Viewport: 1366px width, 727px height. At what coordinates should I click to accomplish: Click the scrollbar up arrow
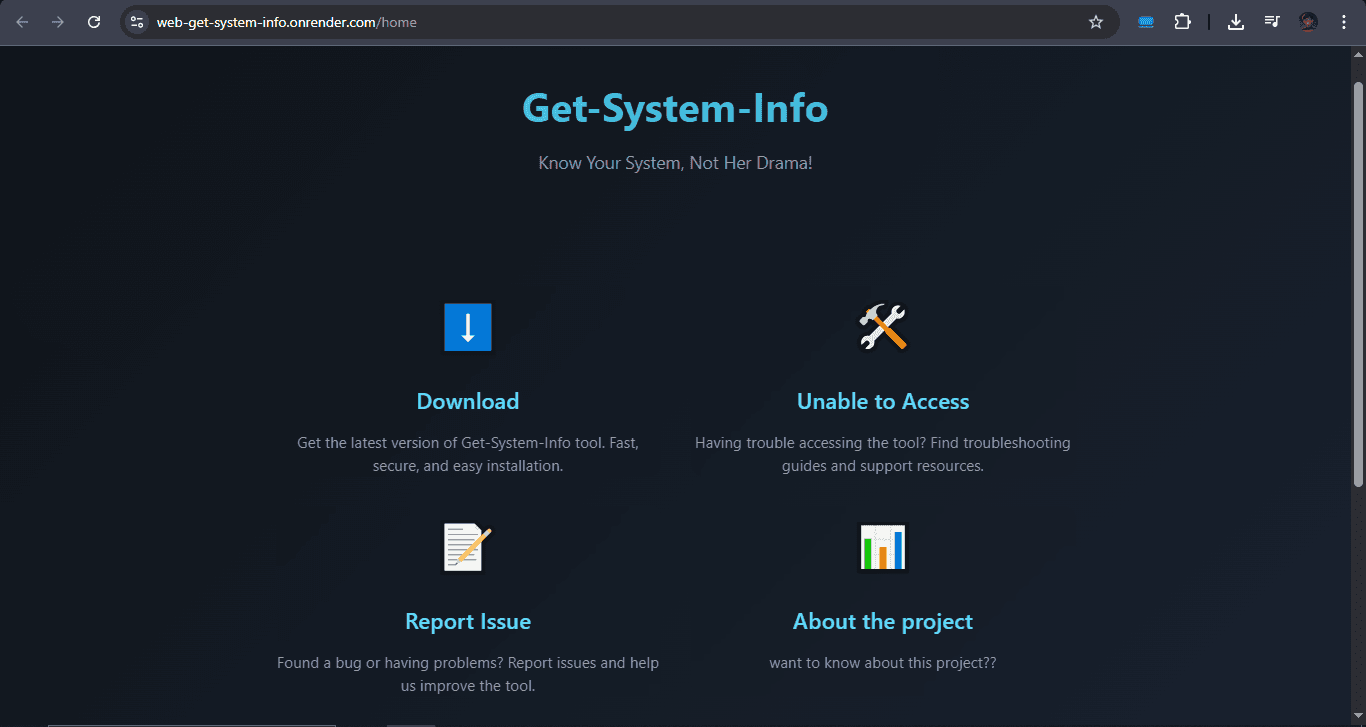pos(1358,54)
